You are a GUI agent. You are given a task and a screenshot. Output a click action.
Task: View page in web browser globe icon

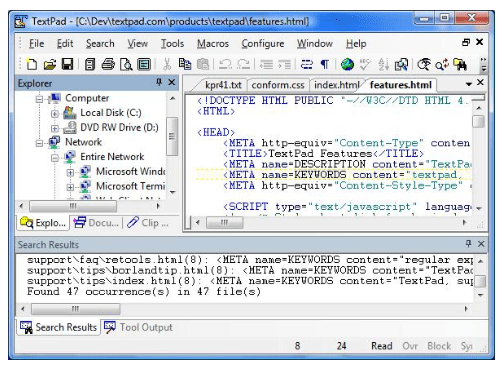(x=347, y=64)
